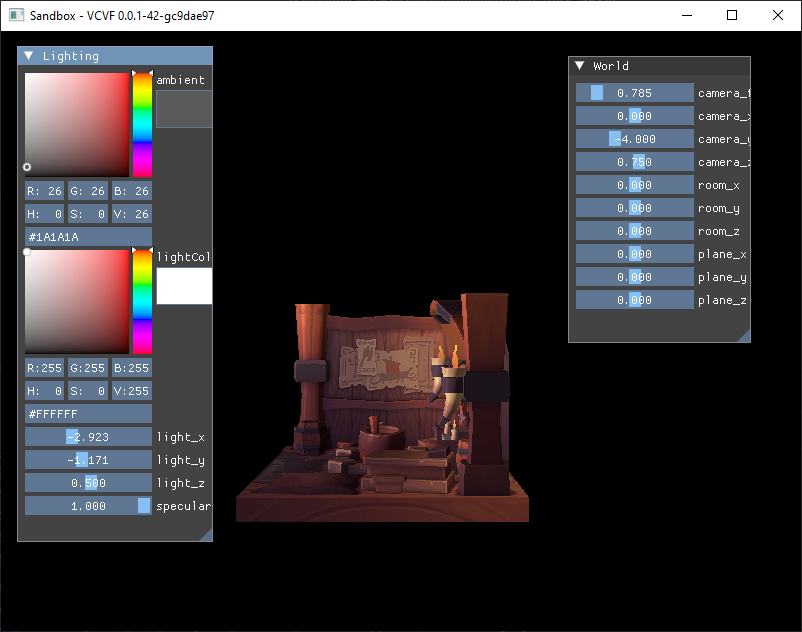Collapse the World panel

tap(578, 65)
